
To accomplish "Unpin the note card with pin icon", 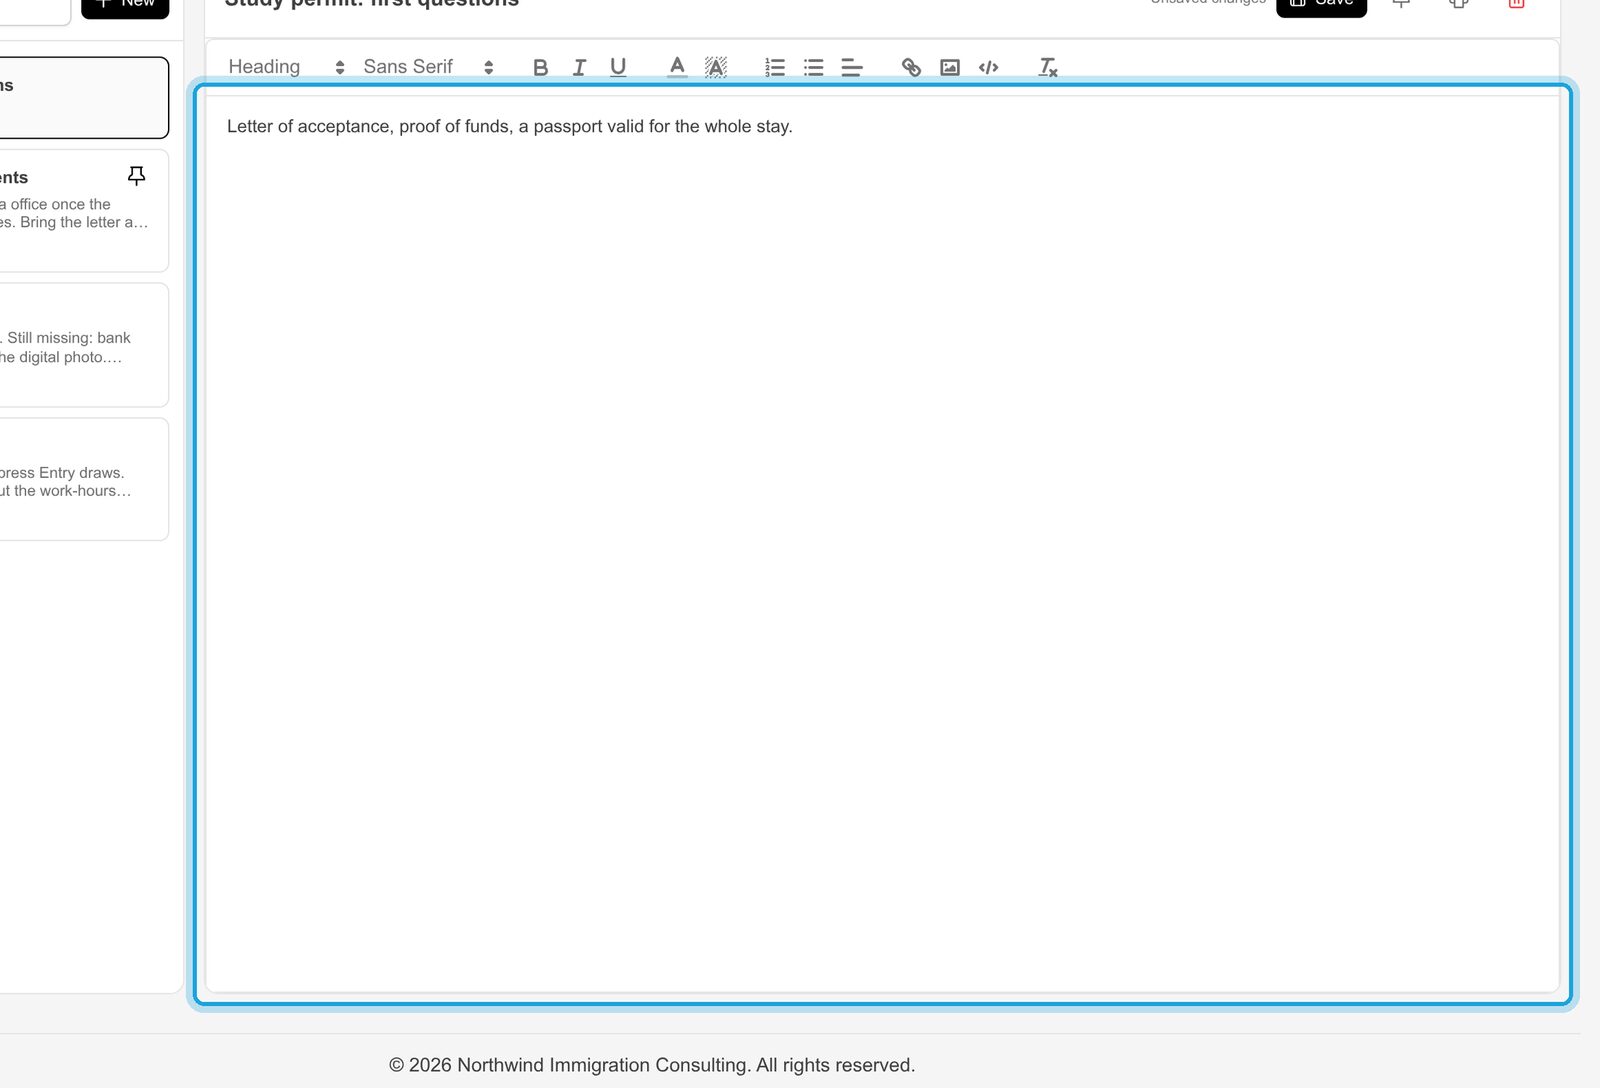I will click(137, 176).
